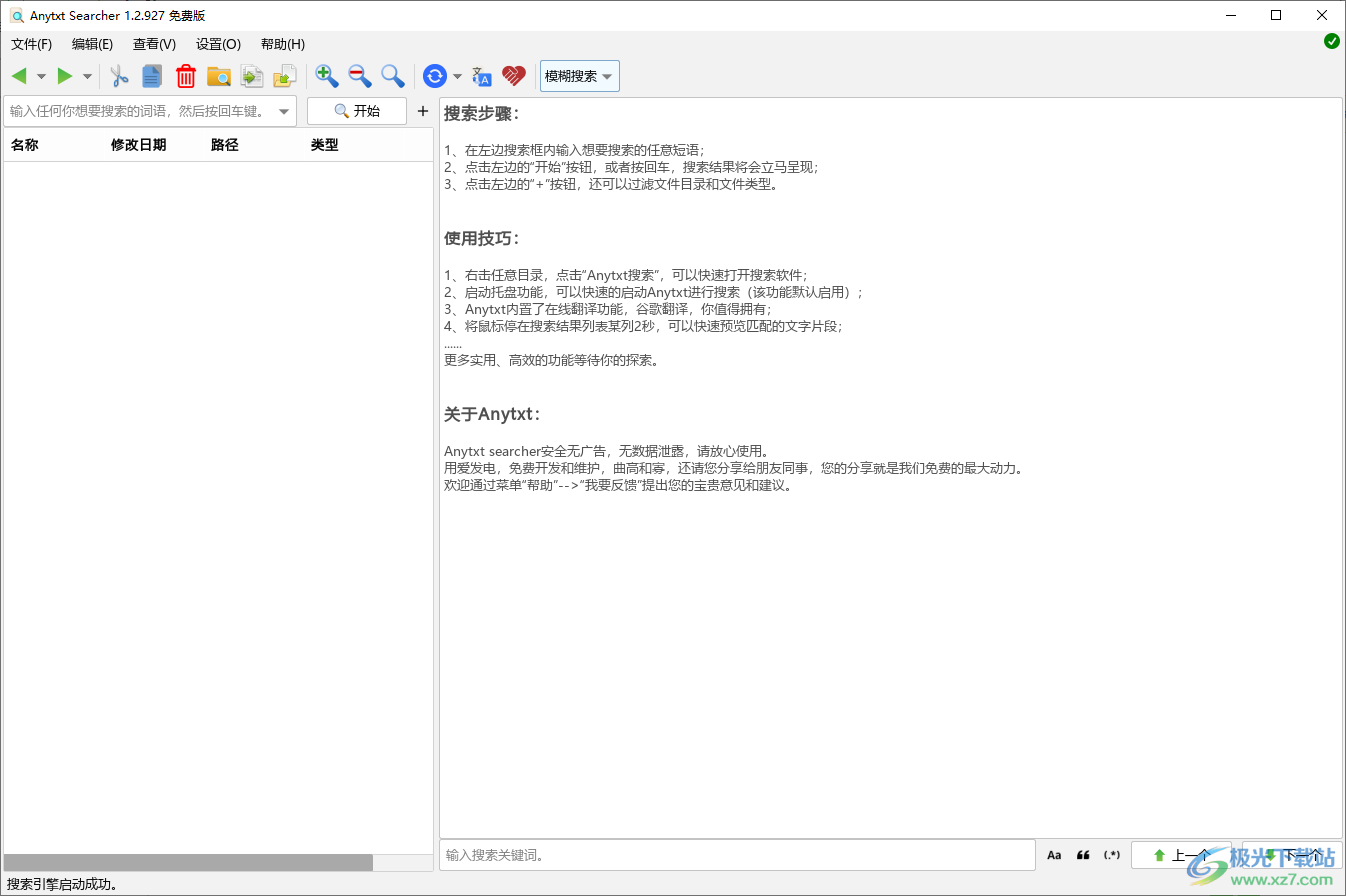Image resolution: width=1346 pixels, height=896 pixels.
Task: Delete with the red trash can icon
Action: coord(186,76)
